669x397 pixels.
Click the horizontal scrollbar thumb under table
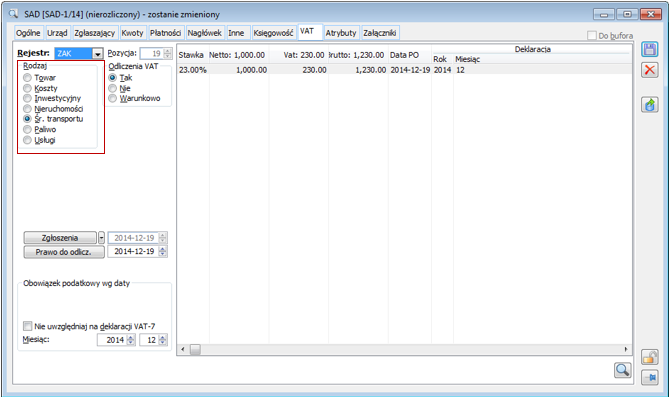tap(195, 349)
